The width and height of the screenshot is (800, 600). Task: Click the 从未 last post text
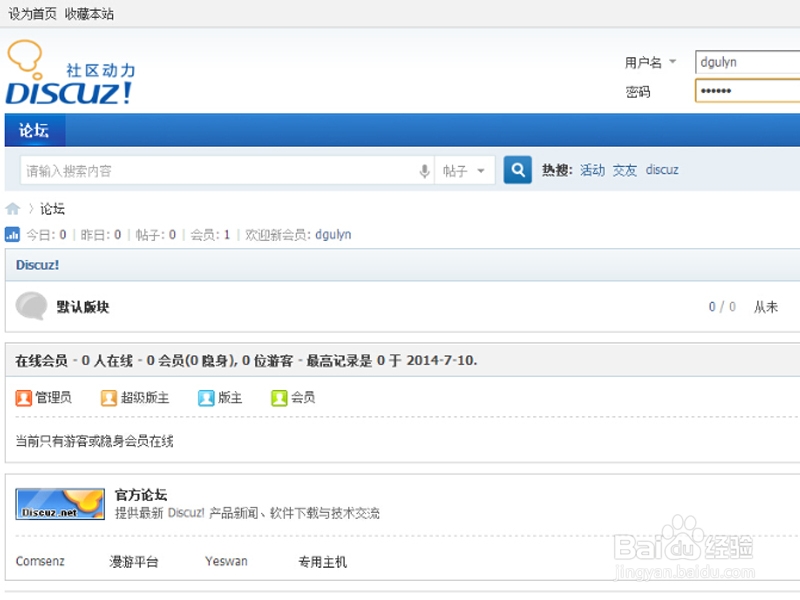766,307
